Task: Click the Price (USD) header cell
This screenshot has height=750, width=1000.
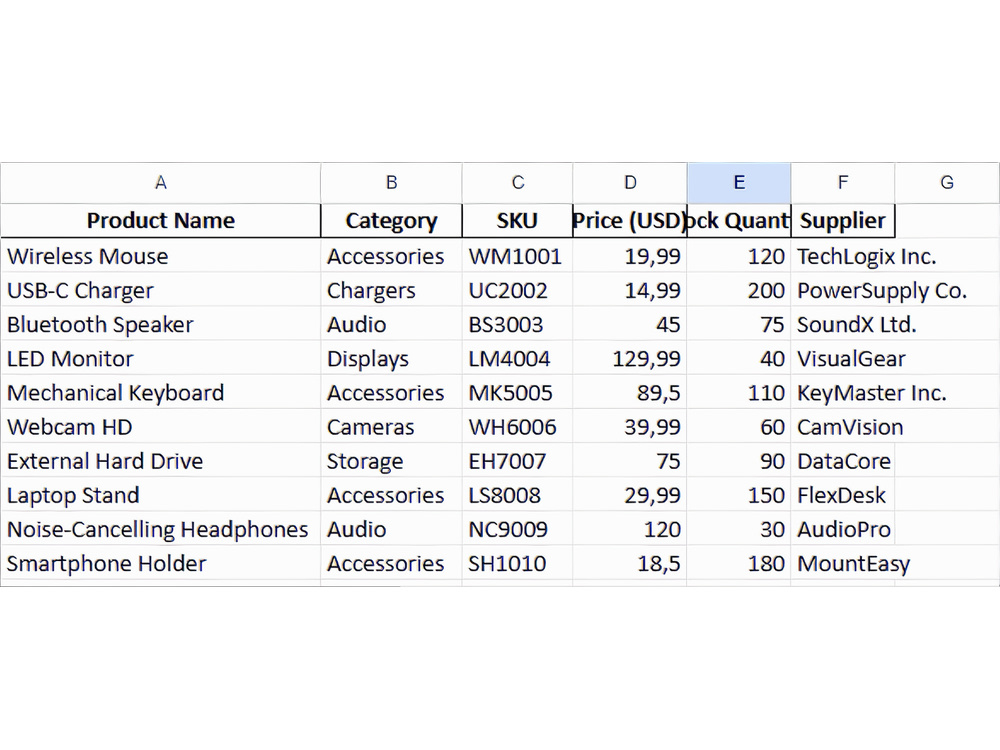Action: (x=630, y=221)
